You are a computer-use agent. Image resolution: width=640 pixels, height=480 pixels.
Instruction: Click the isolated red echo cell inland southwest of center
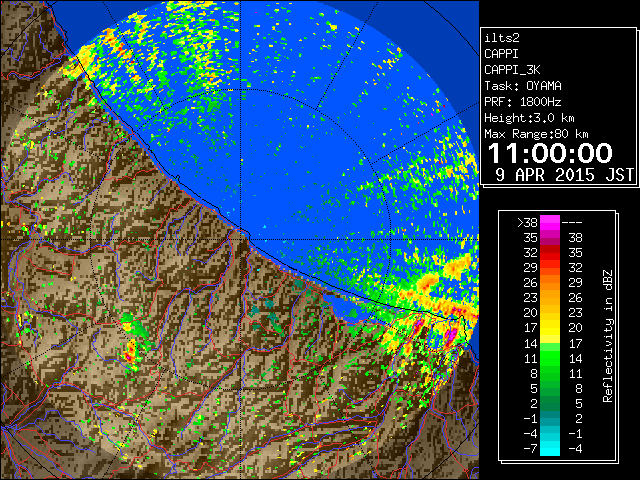pyautogui.click(x=131, y=353)
